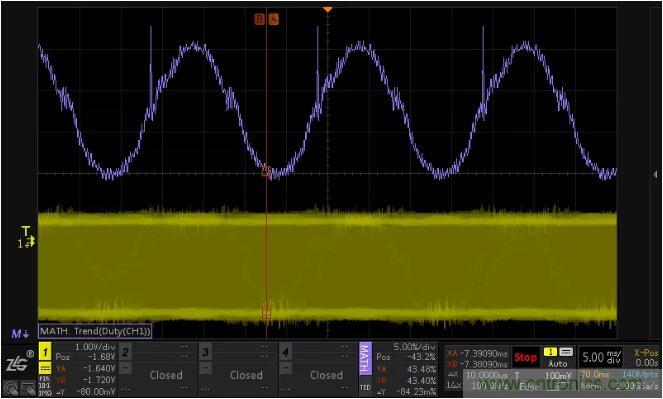The width and height of the screenshot is (663, 399).
Task: Toggle channel 2 on
Action: 125,352
